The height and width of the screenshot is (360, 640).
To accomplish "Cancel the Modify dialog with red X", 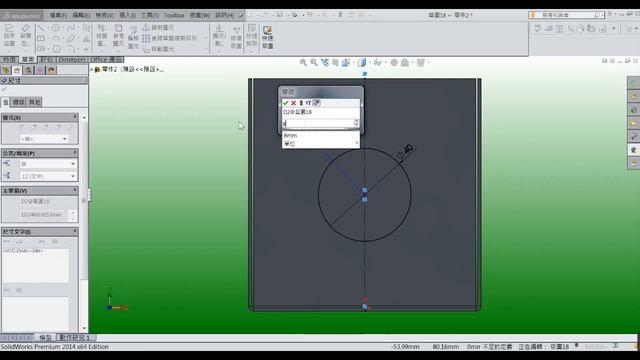I will tap(293, 103).
